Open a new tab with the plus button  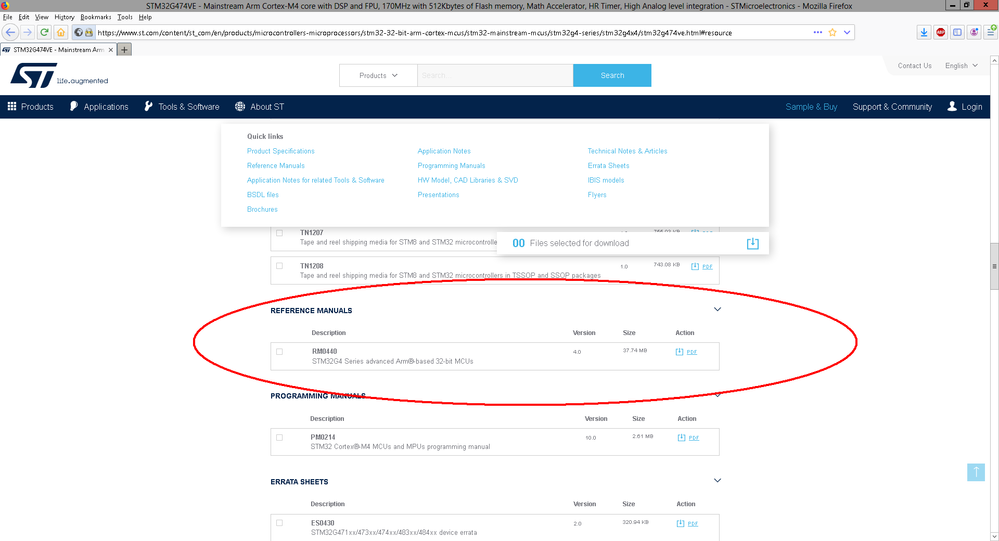tap(124, 50)
